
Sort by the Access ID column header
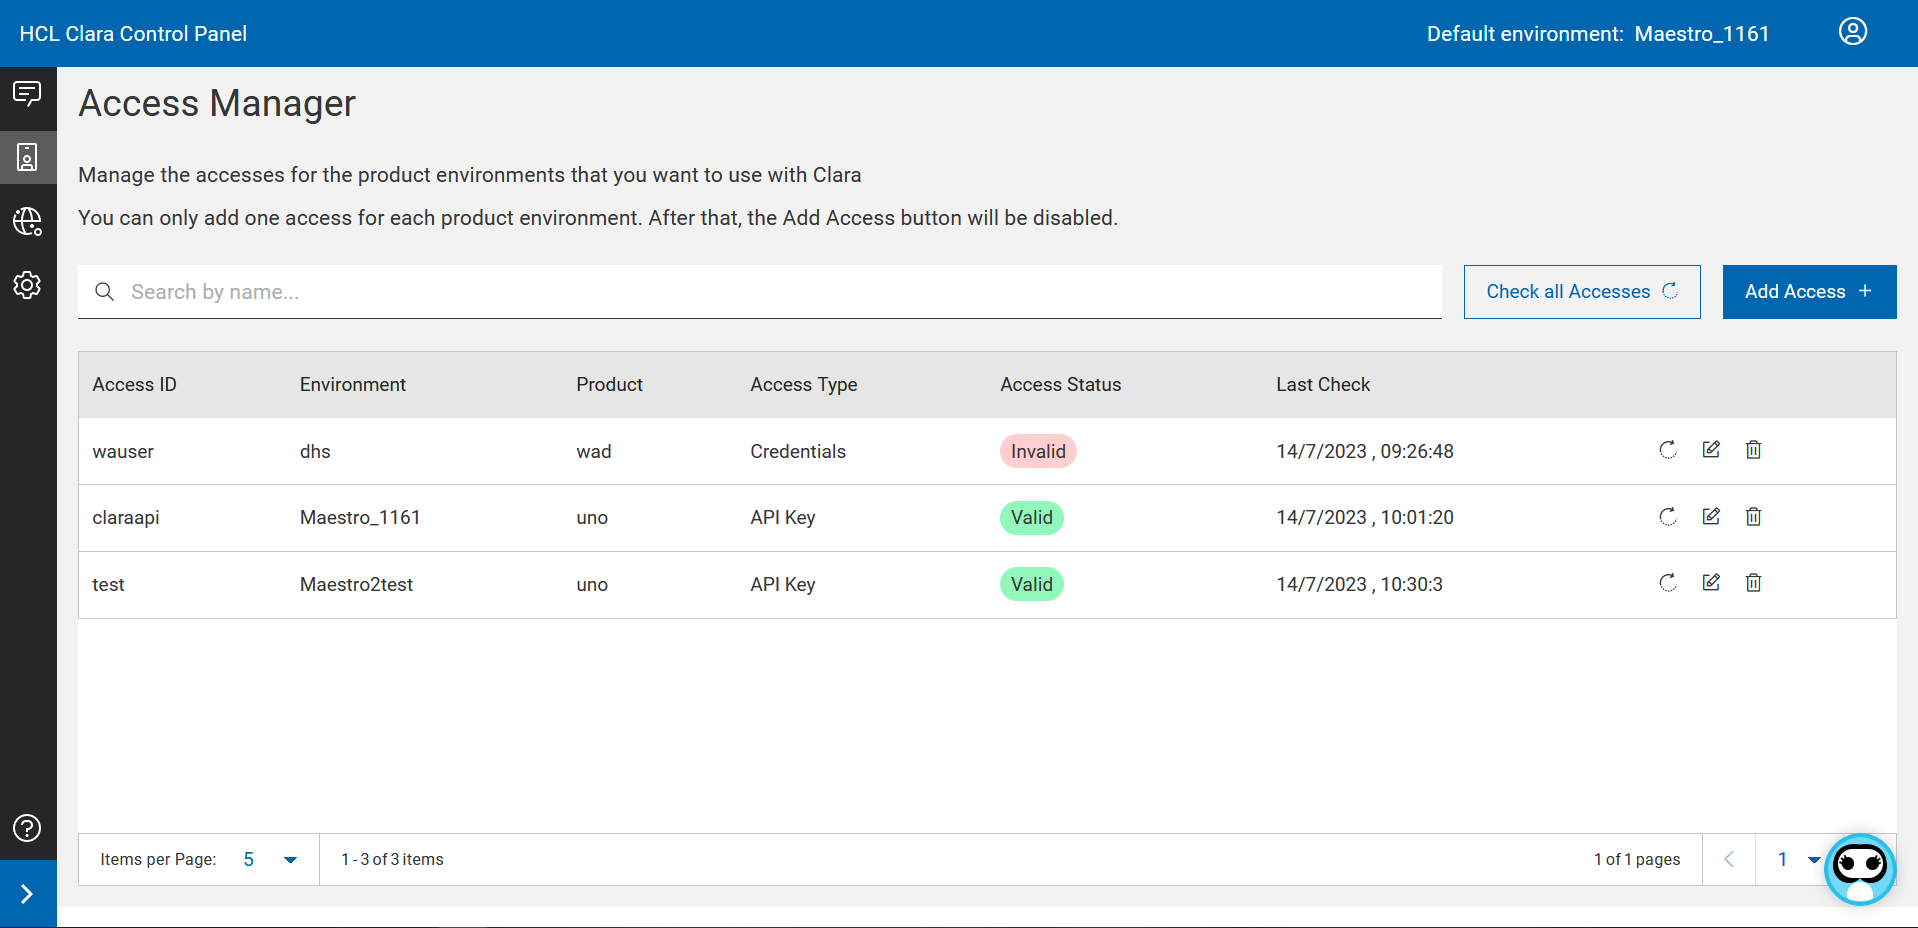pyautogui.click(x=134, y=385)
